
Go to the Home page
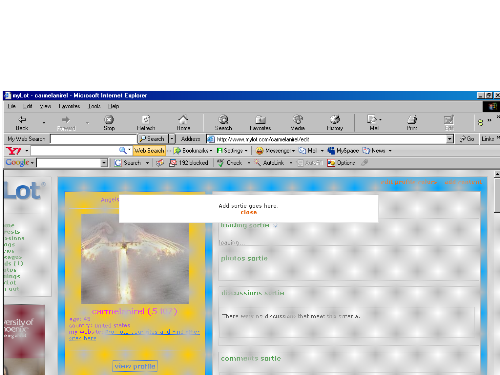183,122
